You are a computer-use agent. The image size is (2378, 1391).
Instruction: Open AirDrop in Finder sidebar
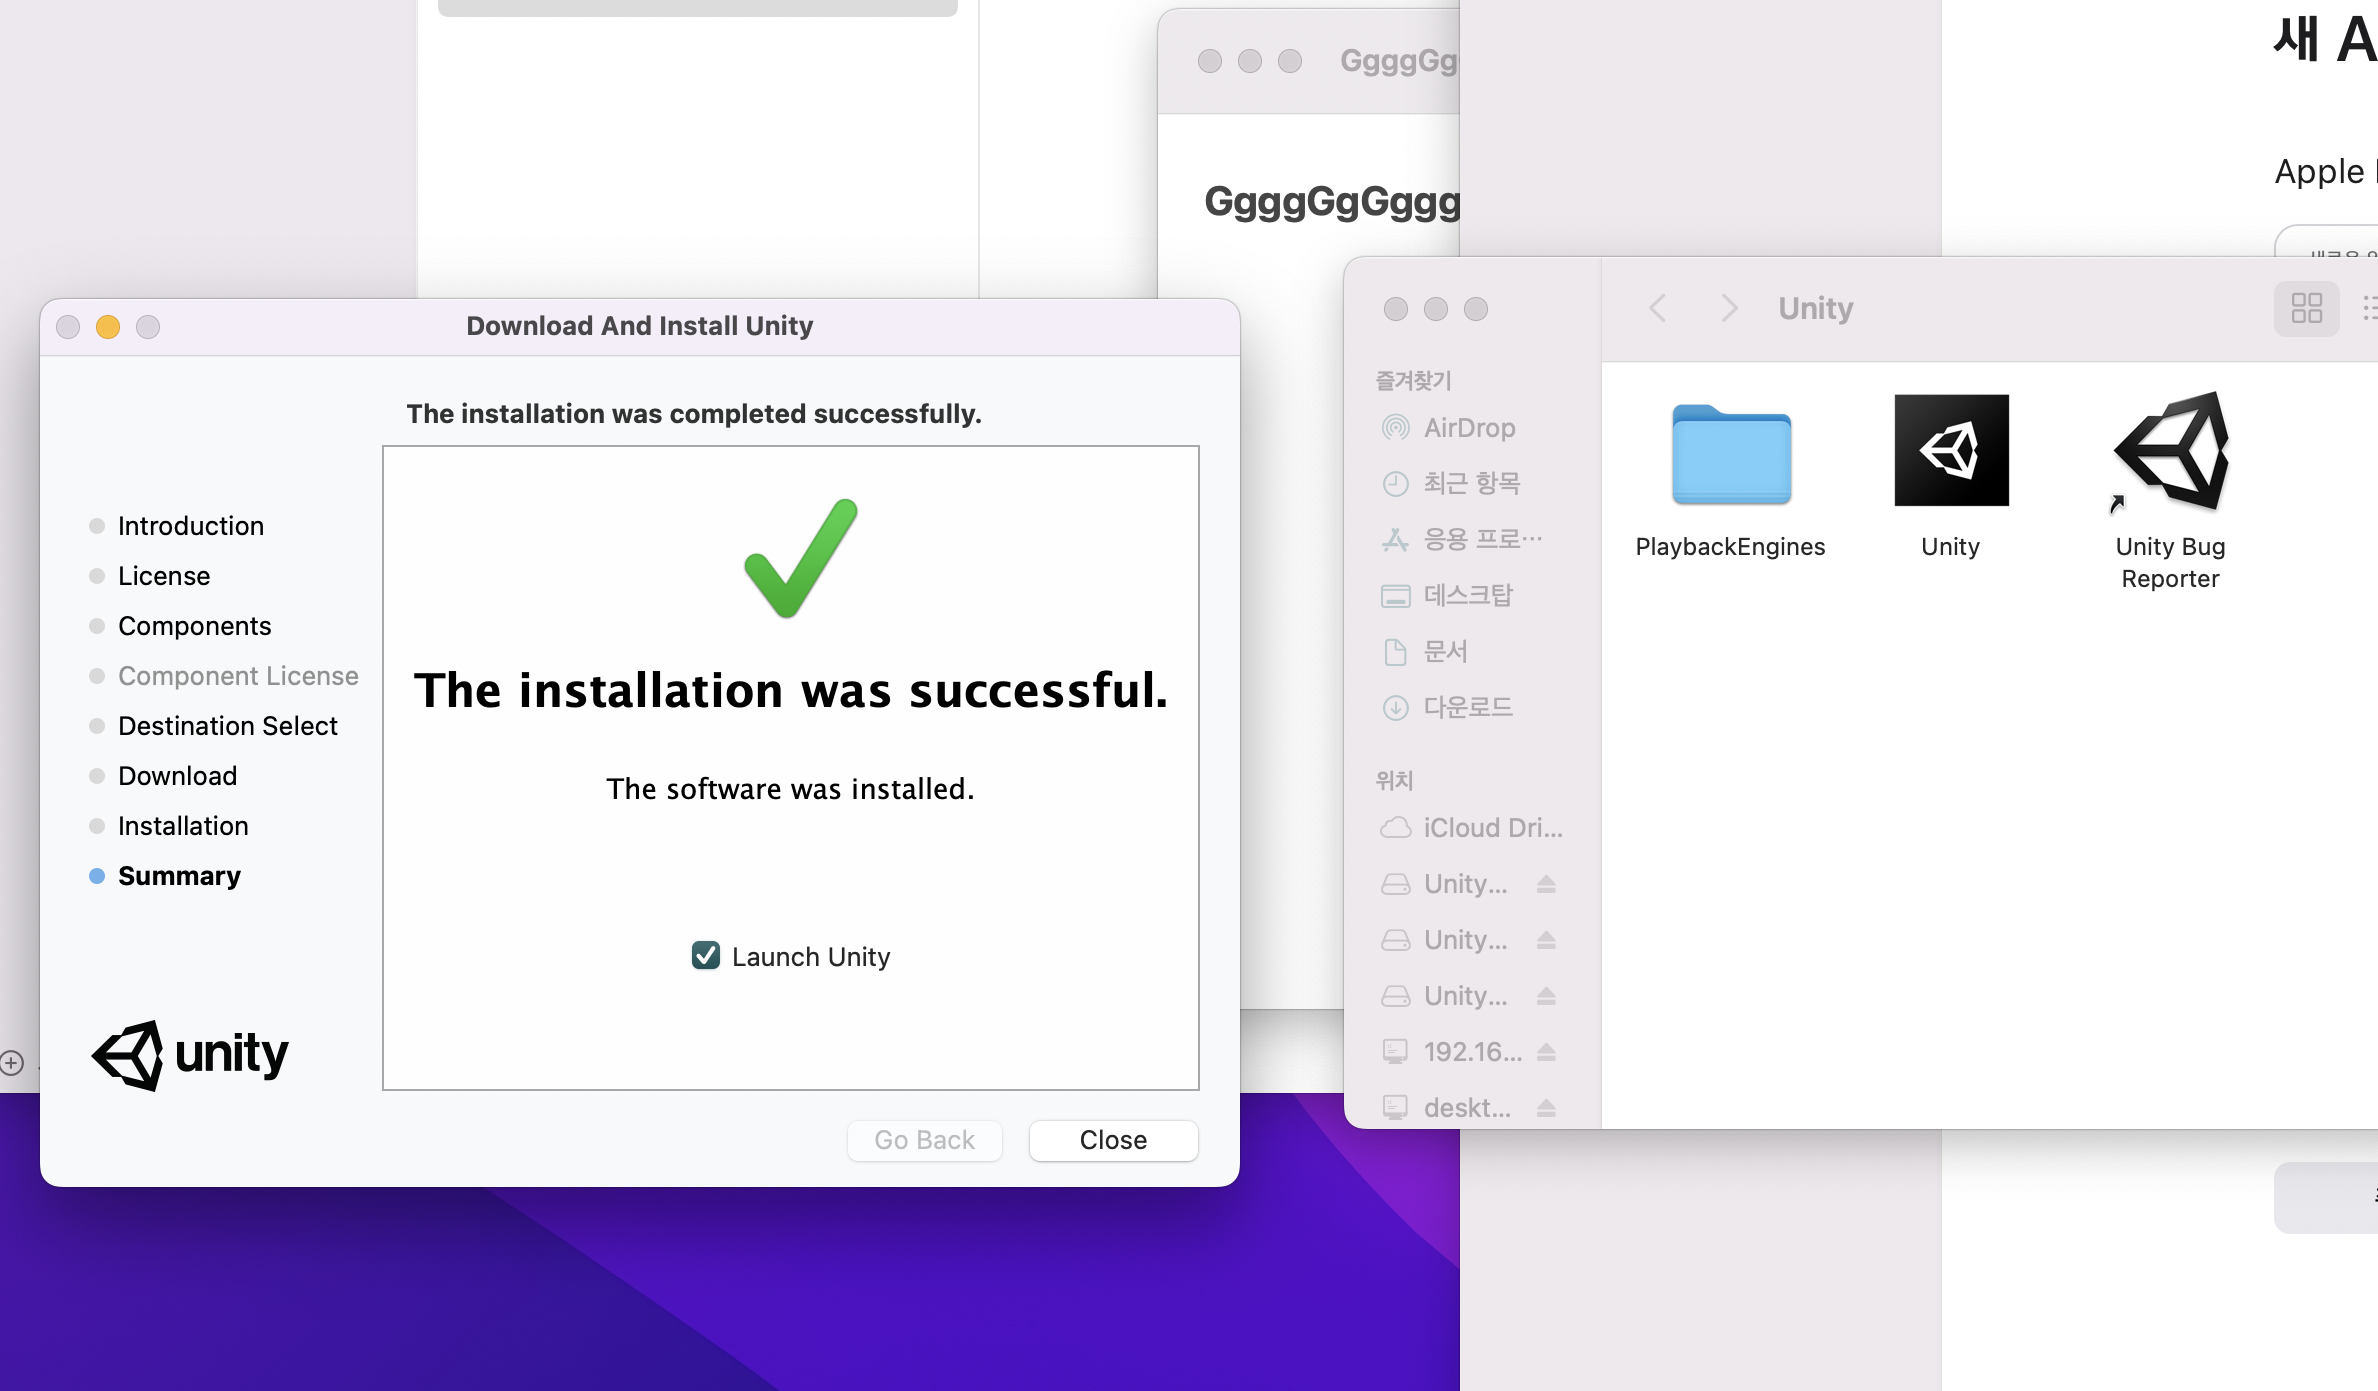pos(1468,428)
